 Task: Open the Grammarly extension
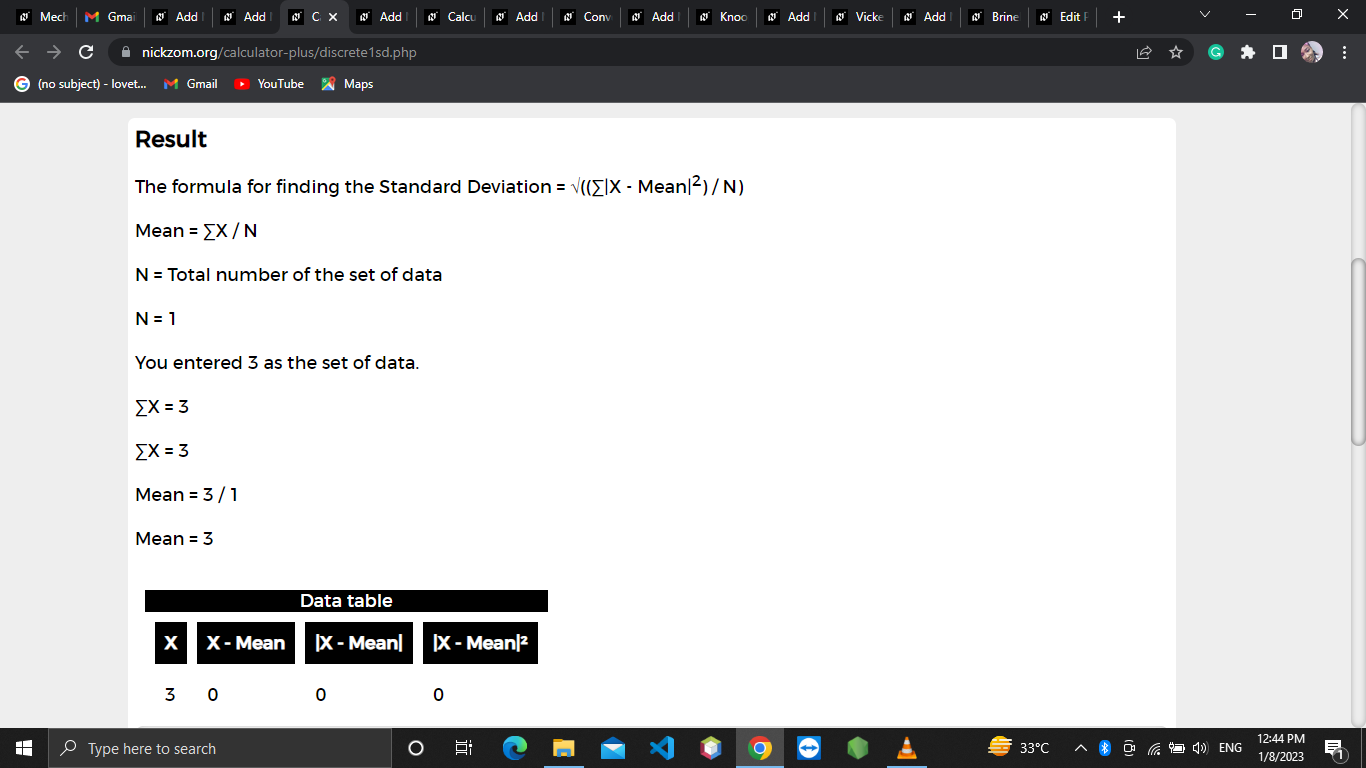point(1216,52)
